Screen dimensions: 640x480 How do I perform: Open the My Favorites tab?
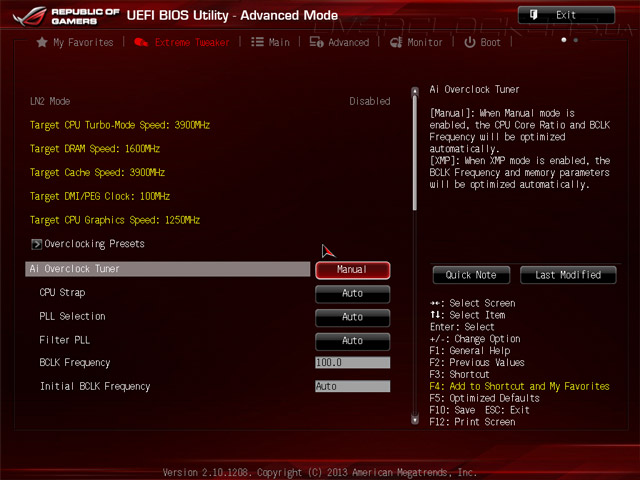click(x=75, y=42)
